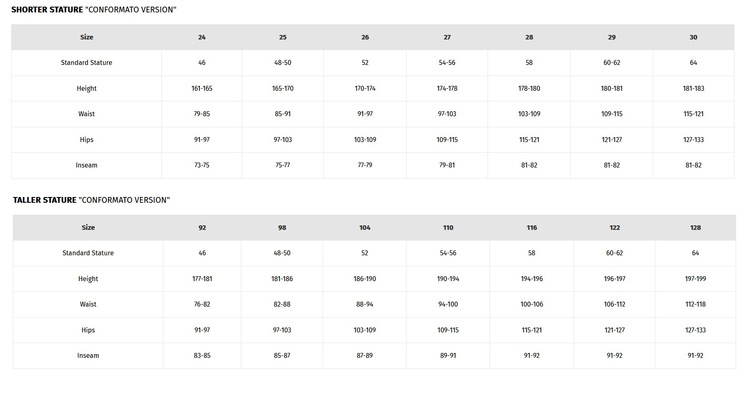Click the "TALLER STATURE" table heading
This screenshot has width=750, height=414.
(91, 200)
